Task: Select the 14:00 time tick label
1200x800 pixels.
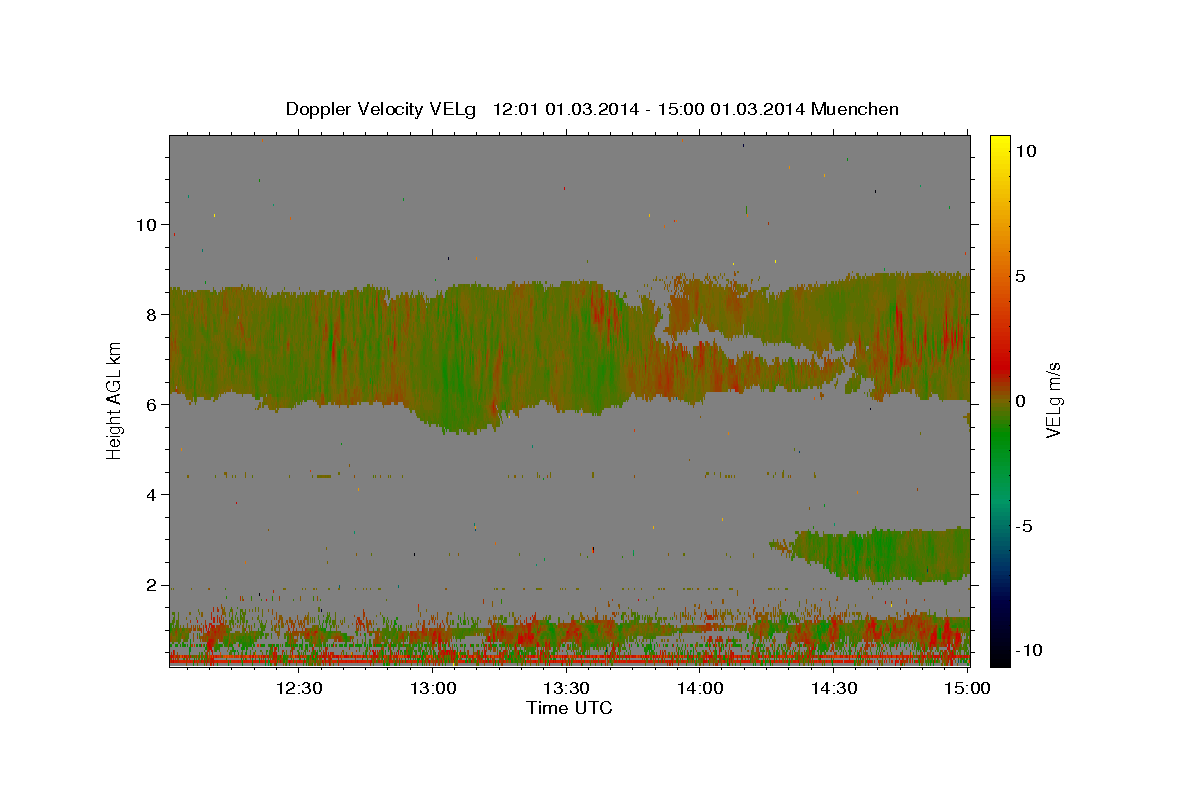Action: [x=700, y=688]
